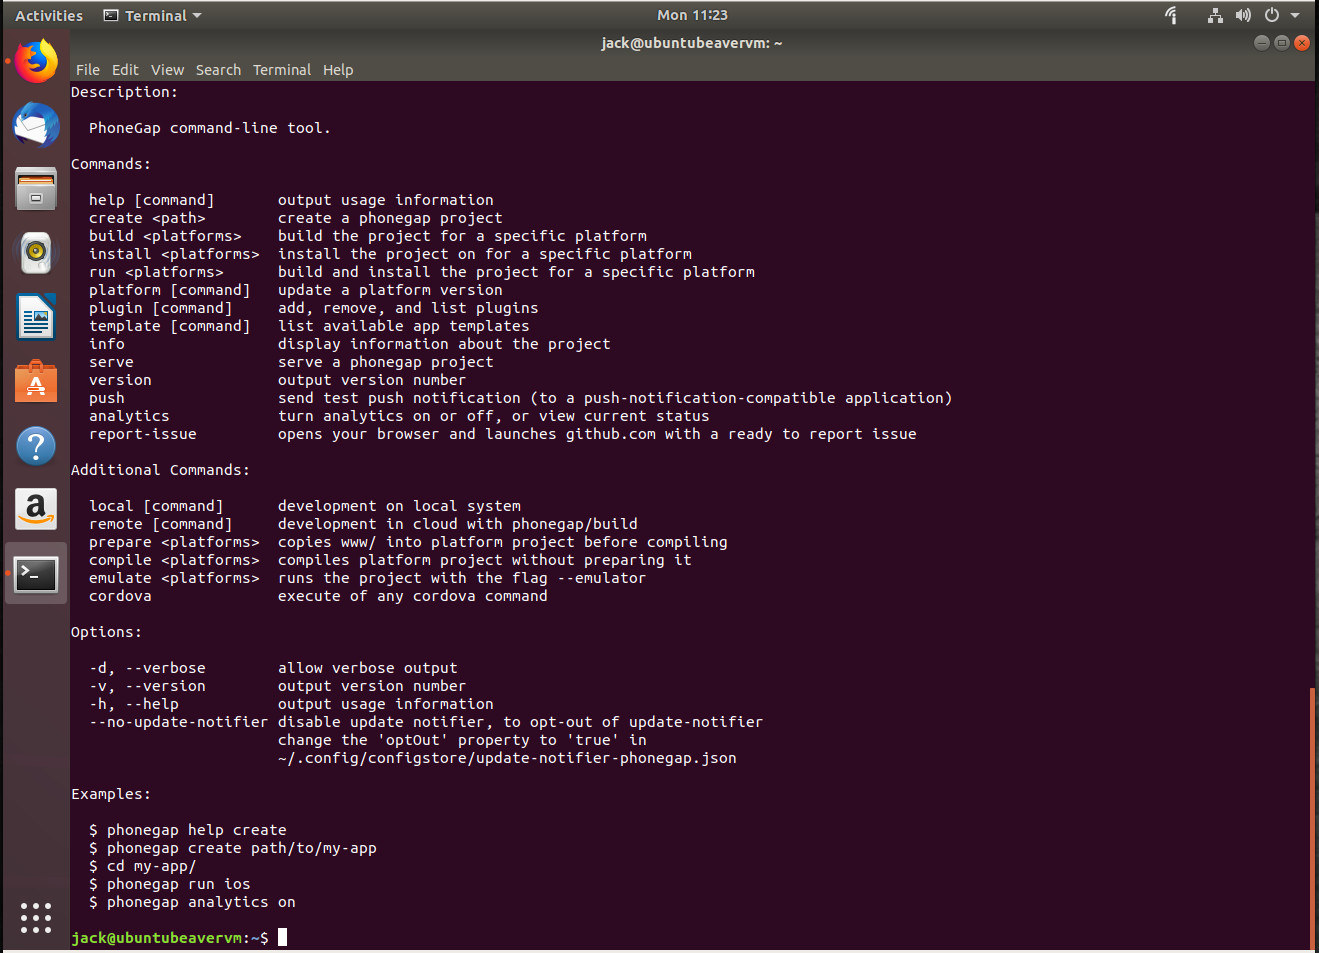Show Applications grid button
This screenshot has width=1319, height=953.
click(36, 918)
